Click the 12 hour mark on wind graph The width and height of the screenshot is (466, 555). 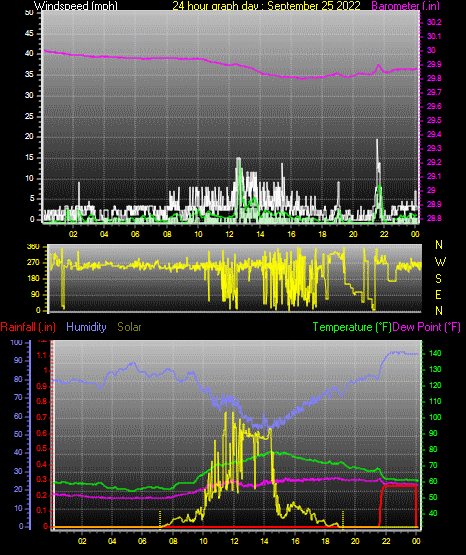(229, 234)
